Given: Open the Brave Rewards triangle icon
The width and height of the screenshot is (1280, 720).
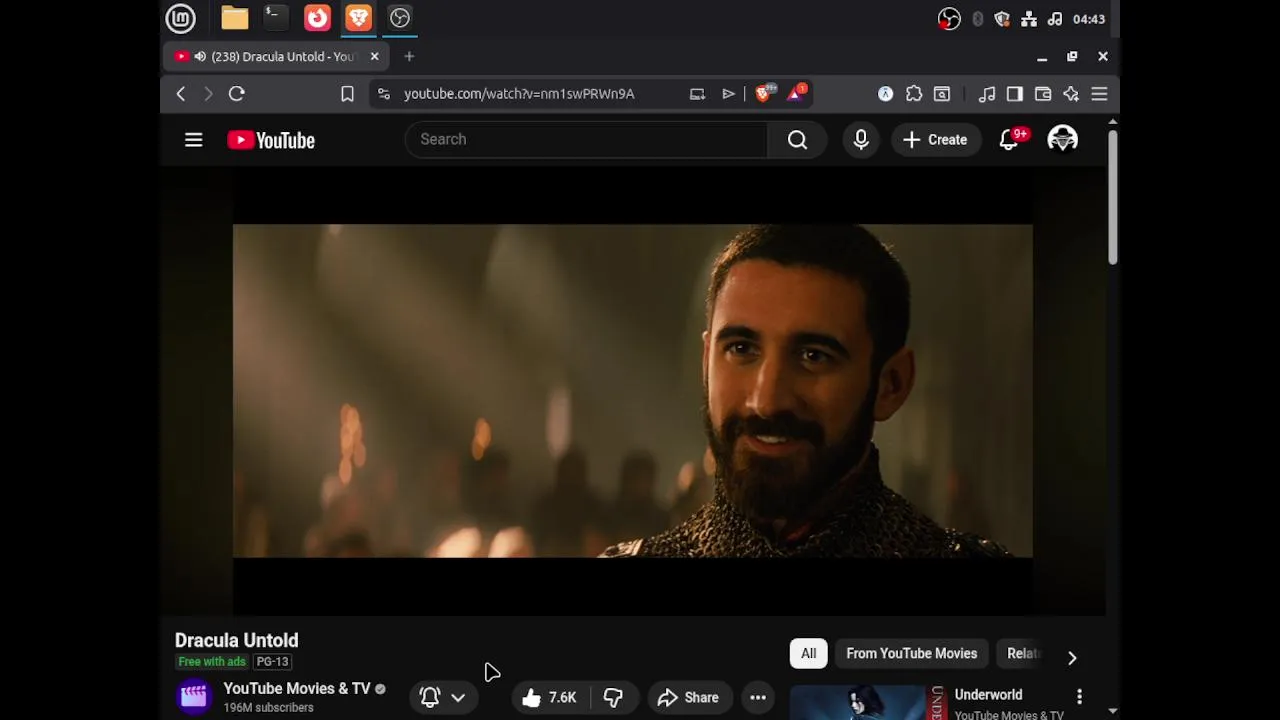Looking at the screenshot, I should 797,94.
